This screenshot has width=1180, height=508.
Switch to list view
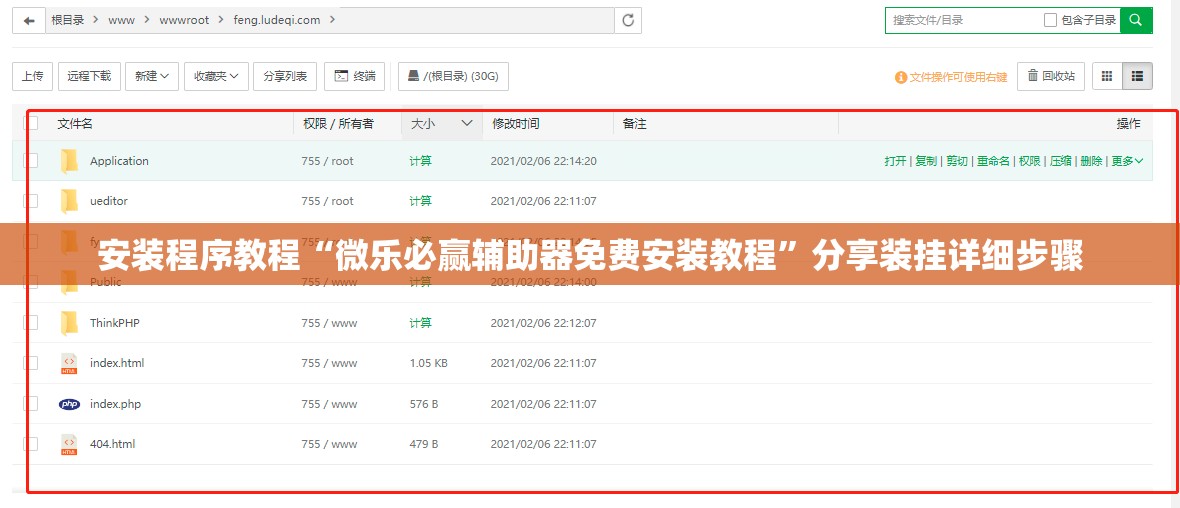(1137, 76)
